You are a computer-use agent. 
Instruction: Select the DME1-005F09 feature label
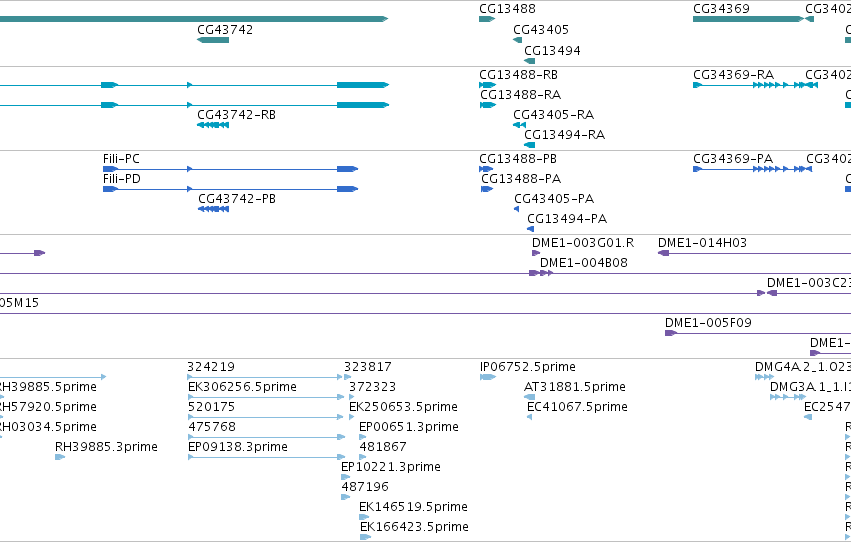(708, 323)
